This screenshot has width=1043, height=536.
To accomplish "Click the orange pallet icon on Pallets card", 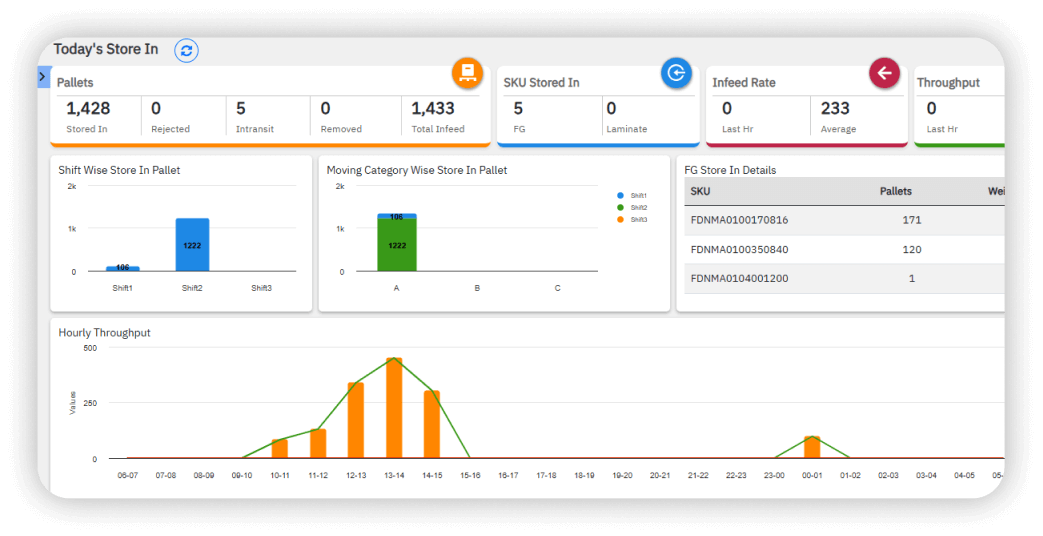I will pyautogui.click(x=466, y=72).
